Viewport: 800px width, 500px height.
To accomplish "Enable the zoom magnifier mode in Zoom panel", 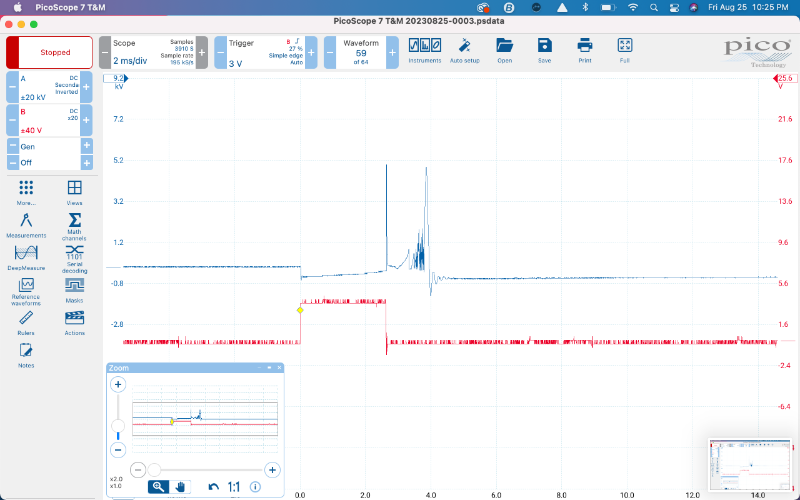I will coord(158,487).
